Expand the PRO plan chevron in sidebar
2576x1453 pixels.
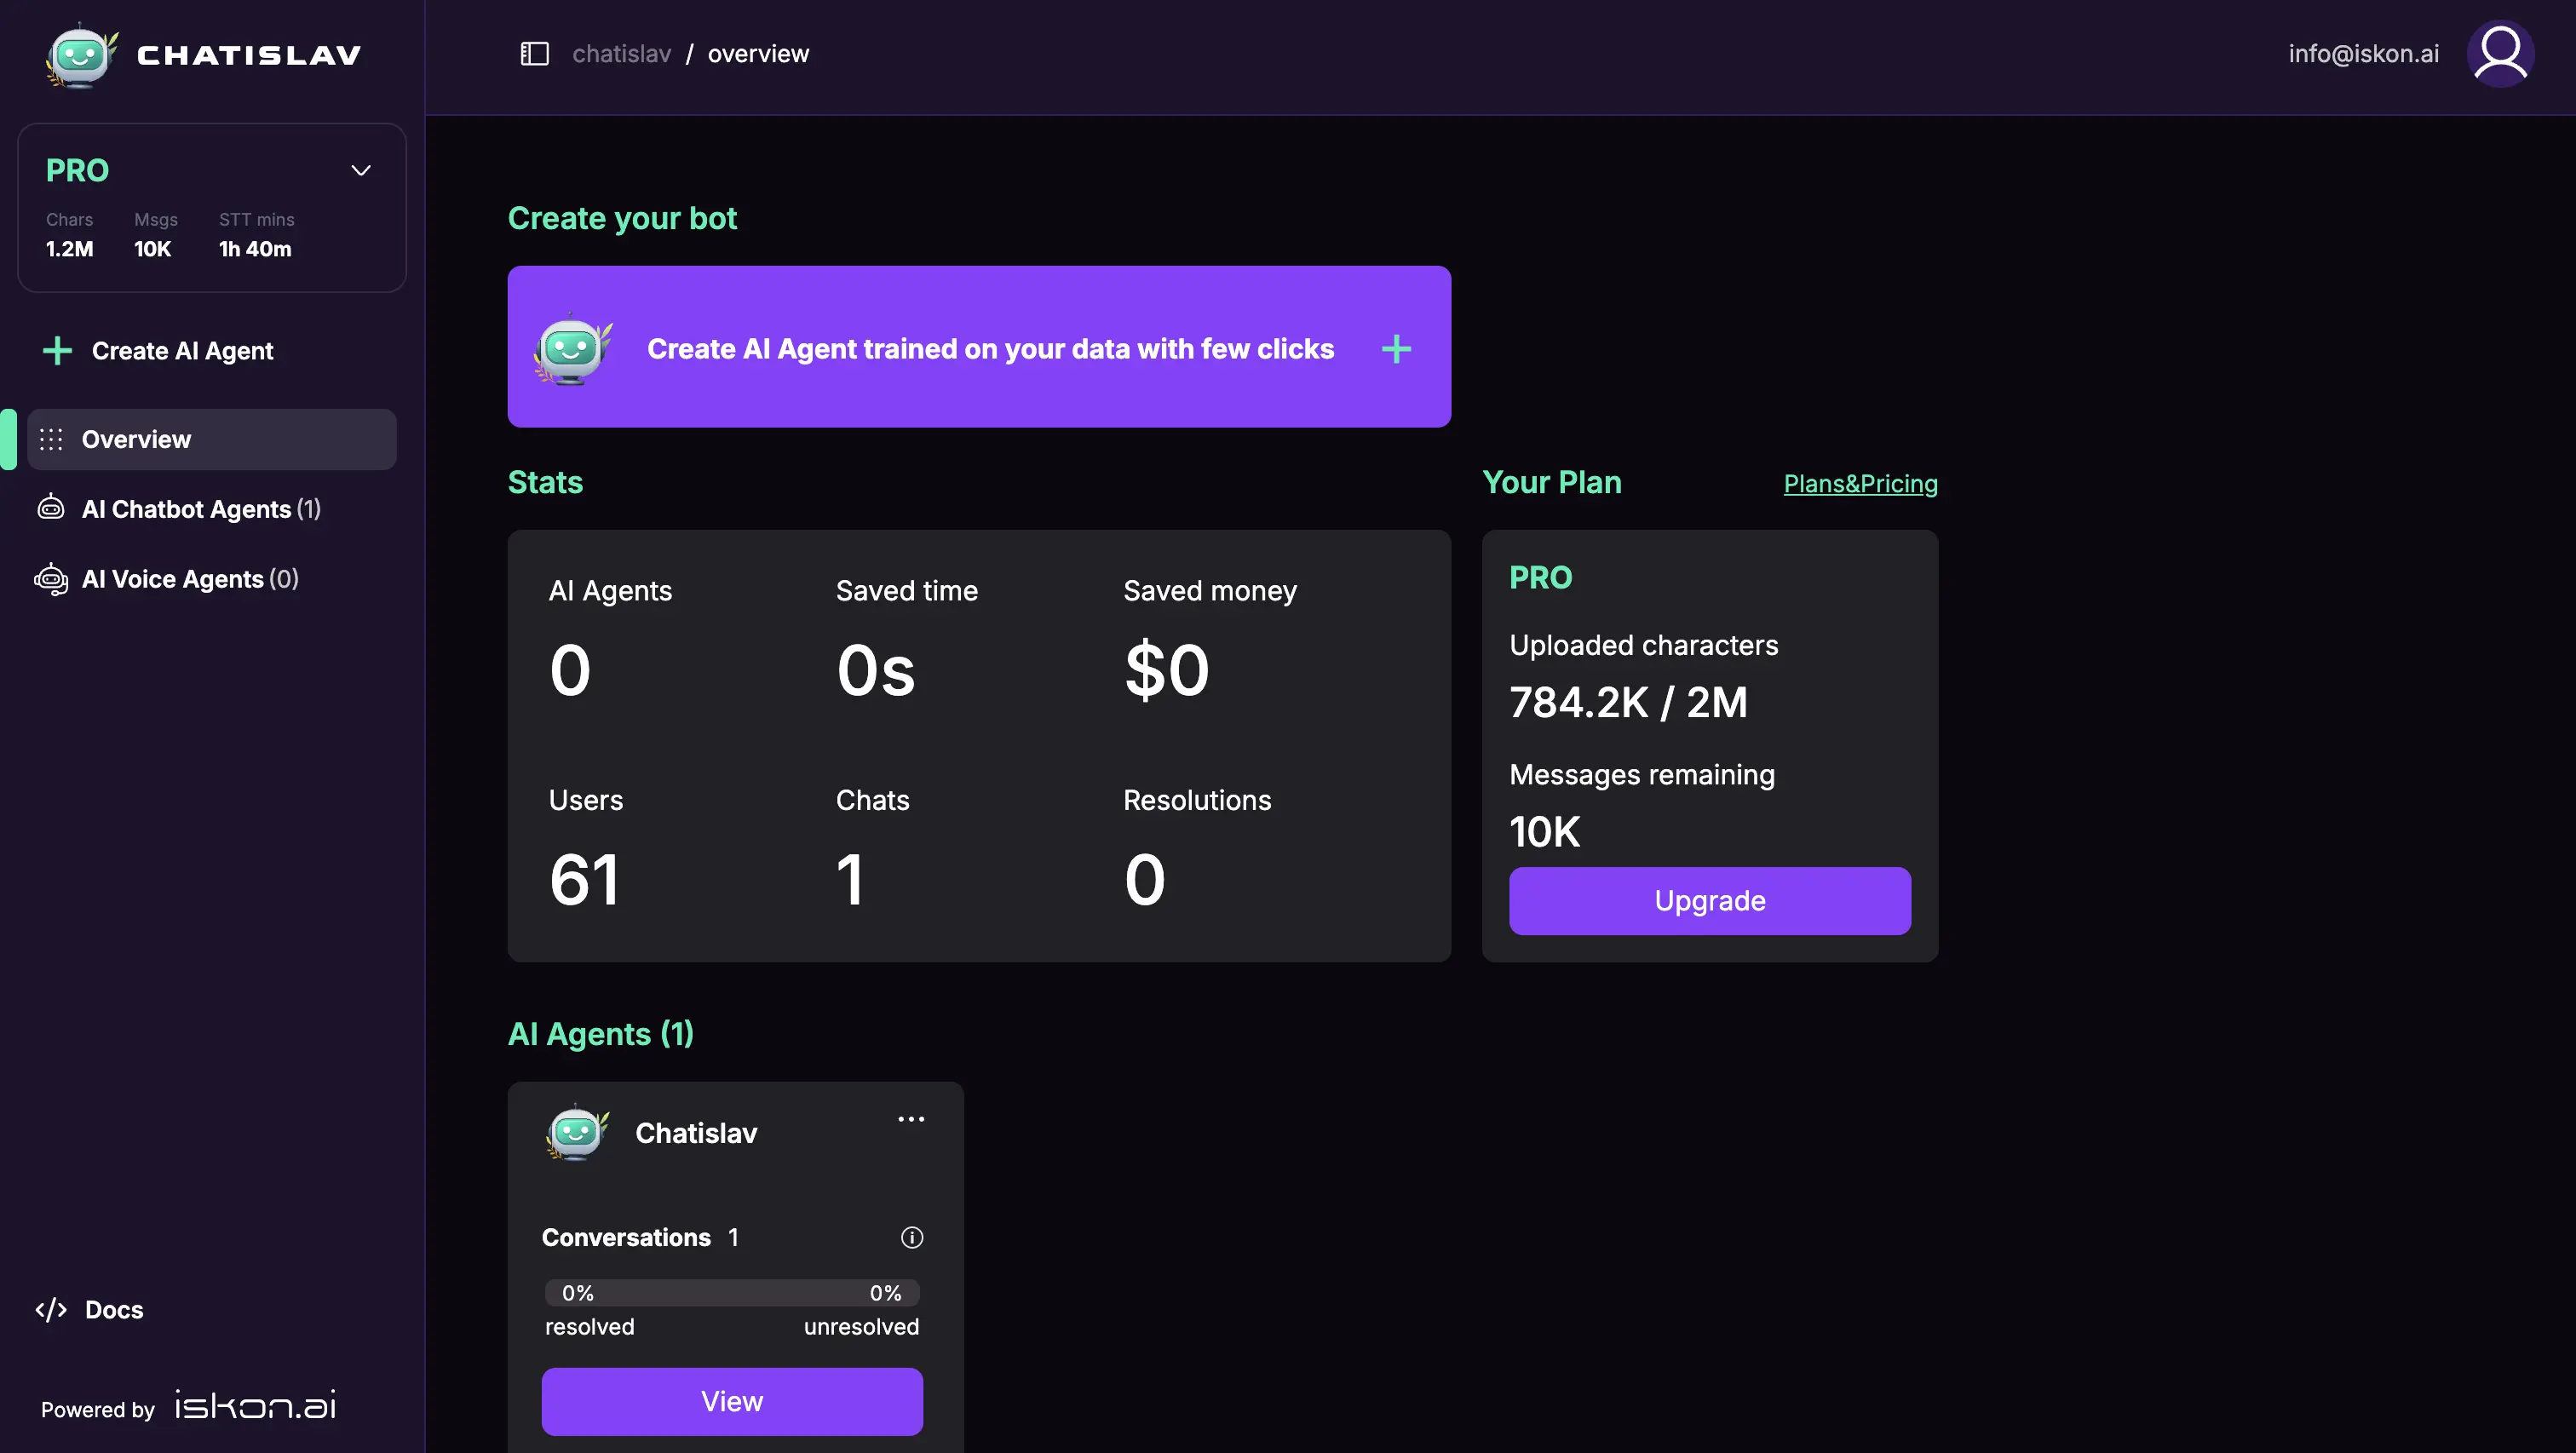(361, 171)
